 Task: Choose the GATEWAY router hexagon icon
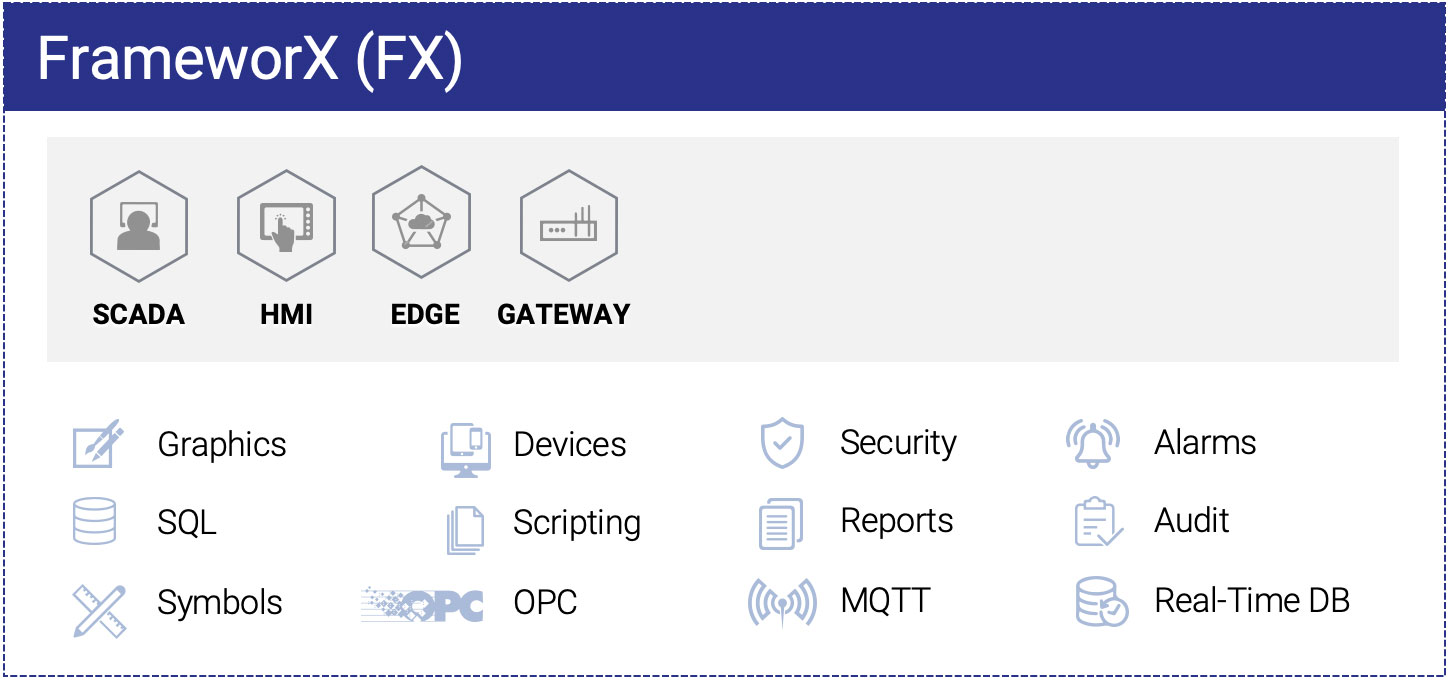[568, 226]
